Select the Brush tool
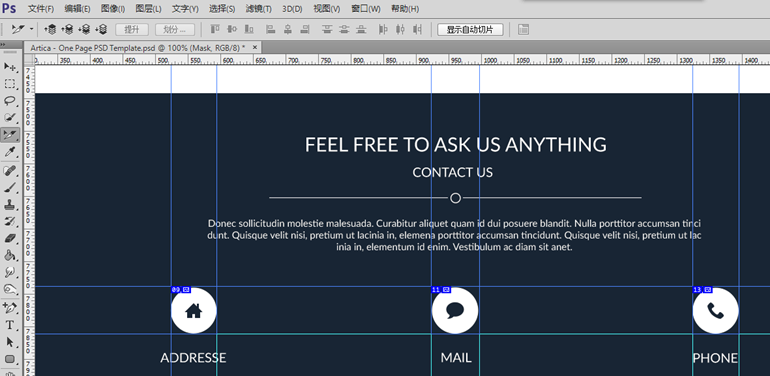Viewport: 770px width, 376px height. coord(10,187)
